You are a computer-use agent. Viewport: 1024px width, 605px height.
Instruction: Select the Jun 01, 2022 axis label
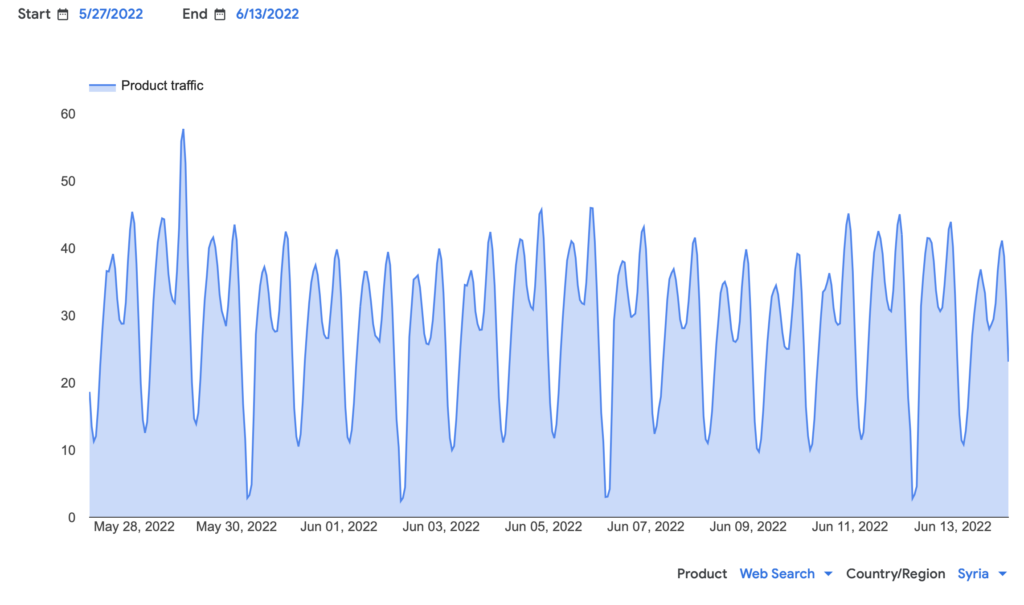[x=339, y=527]
